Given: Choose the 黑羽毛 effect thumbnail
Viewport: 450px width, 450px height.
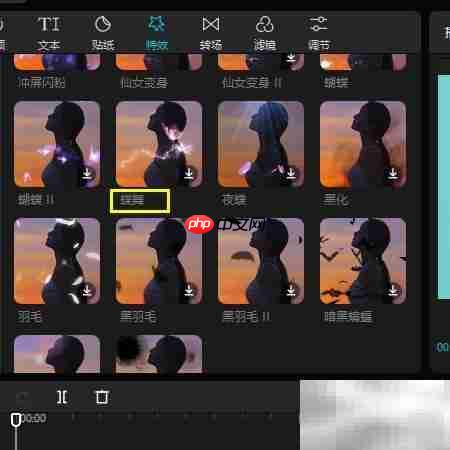Looking at the screenshot, I should pyautogui.click(x=159, y=261).
